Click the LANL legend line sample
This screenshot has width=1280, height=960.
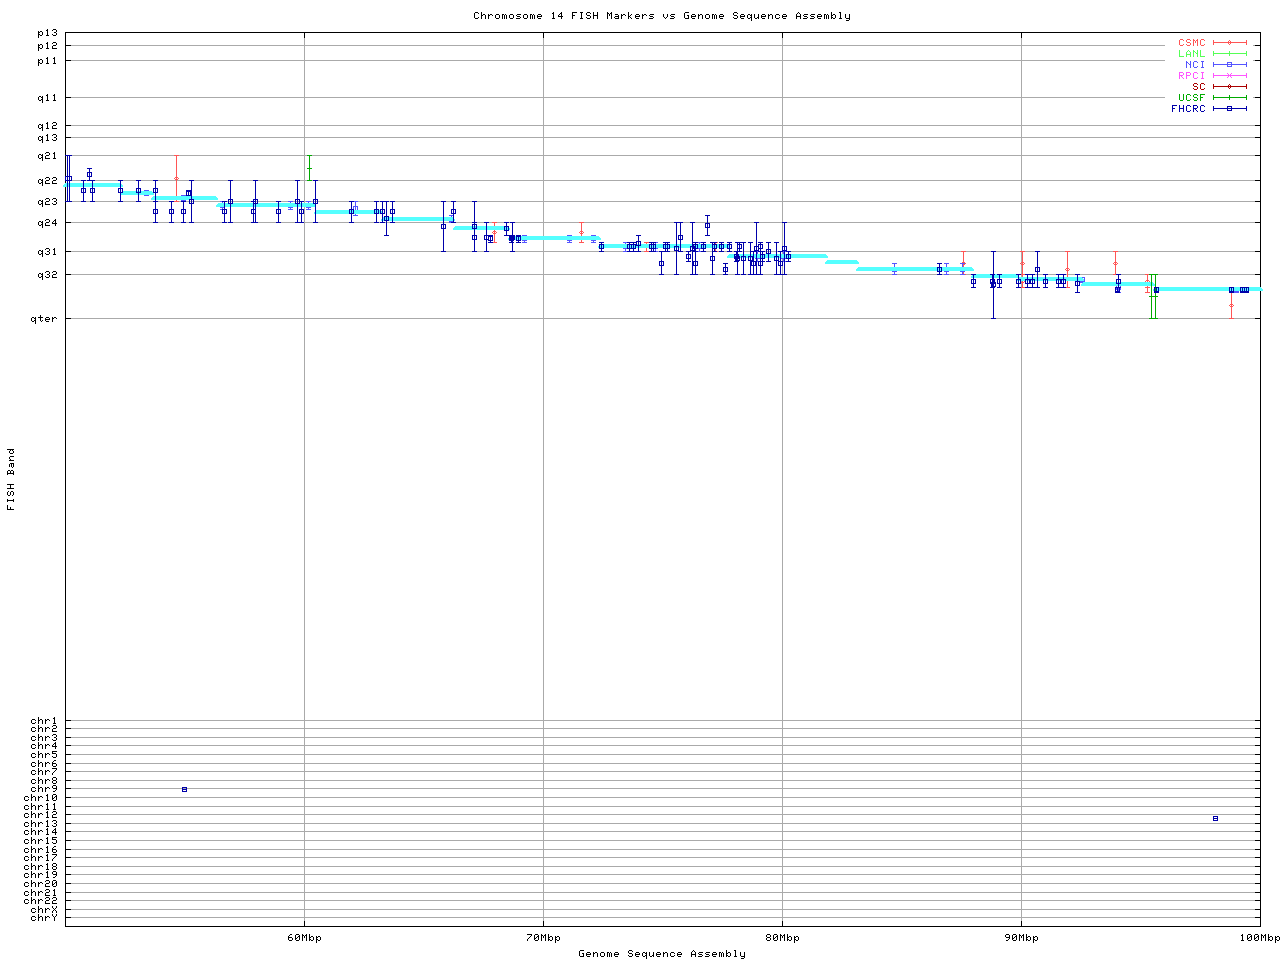[x=1229, y=54]
